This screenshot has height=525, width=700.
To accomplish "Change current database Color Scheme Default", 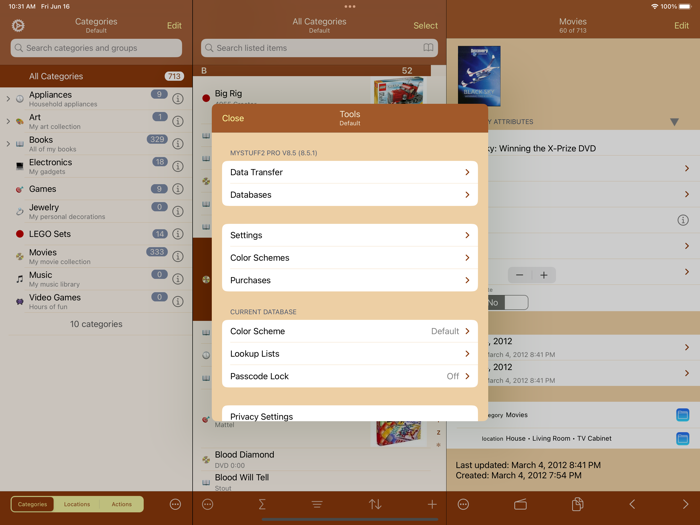I will pyautogui.click(x=350, y=331).
